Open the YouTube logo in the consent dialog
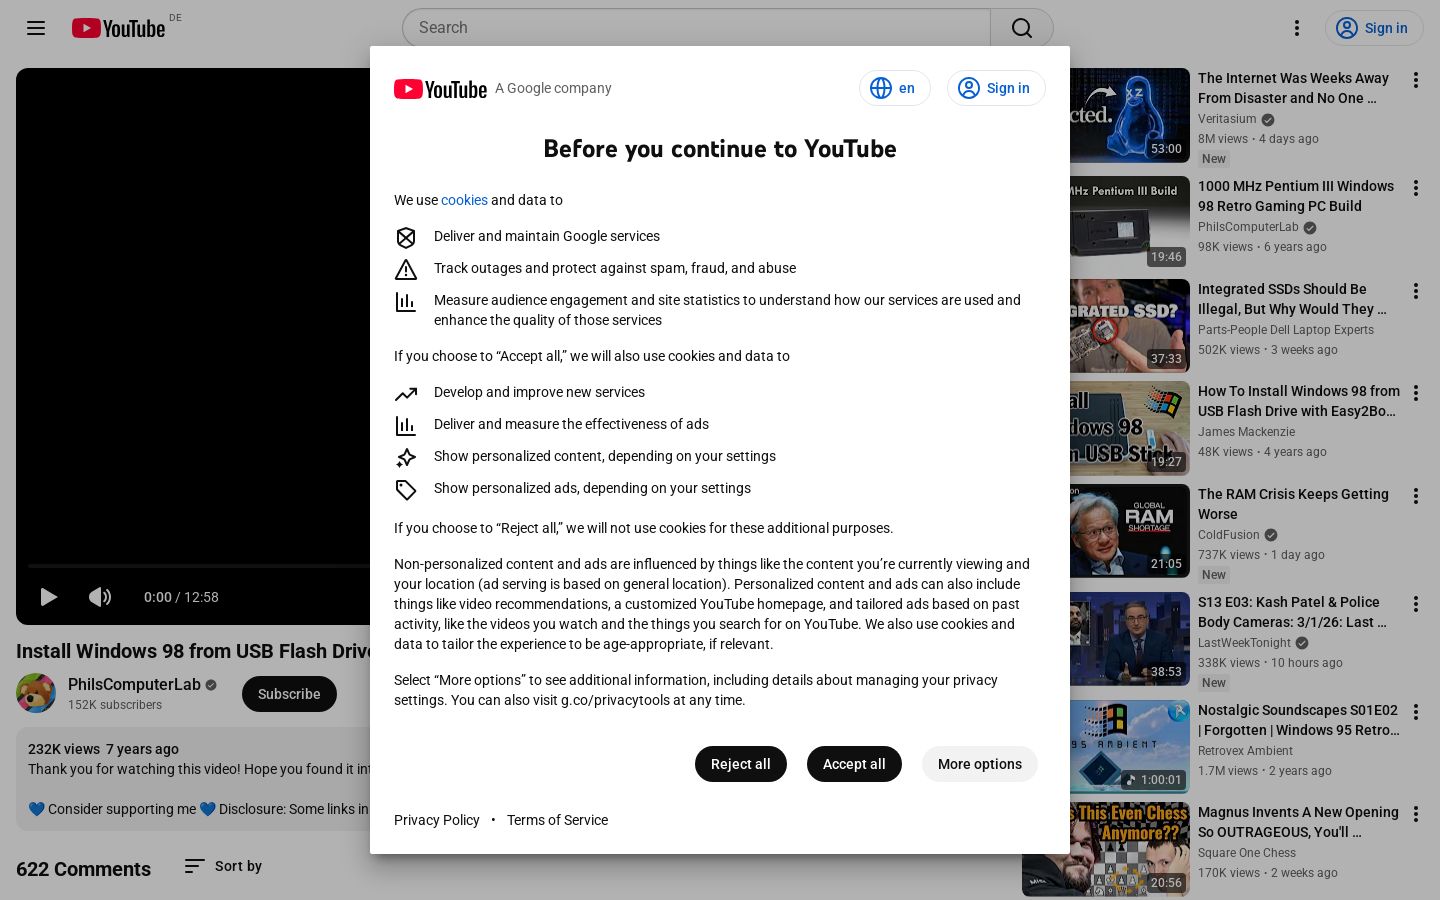Image resolution: width=1440 pixels, height=900 pixels. (440, 89)
